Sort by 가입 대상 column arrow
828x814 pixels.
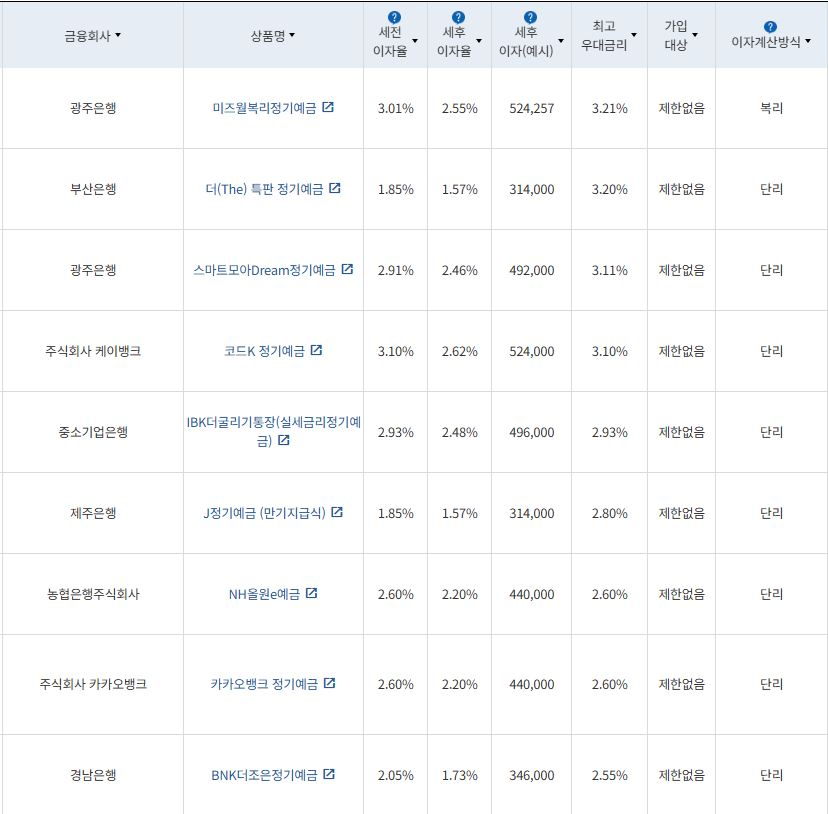(695, 35)
